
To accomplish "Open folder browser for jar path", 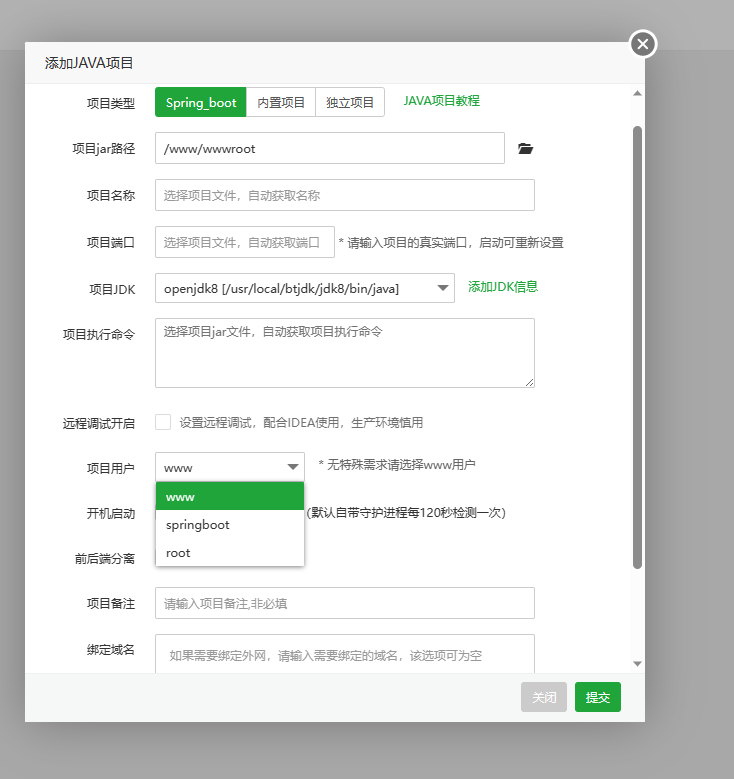I will tap(525, 149).
